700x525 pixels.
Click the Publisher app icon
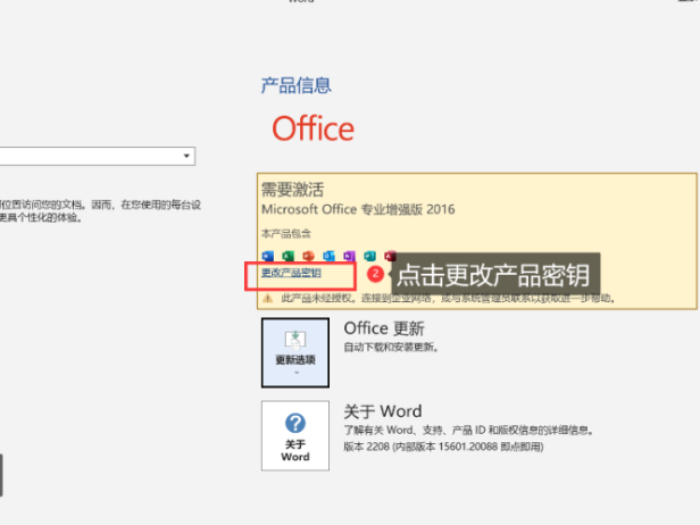click(370, 256)
